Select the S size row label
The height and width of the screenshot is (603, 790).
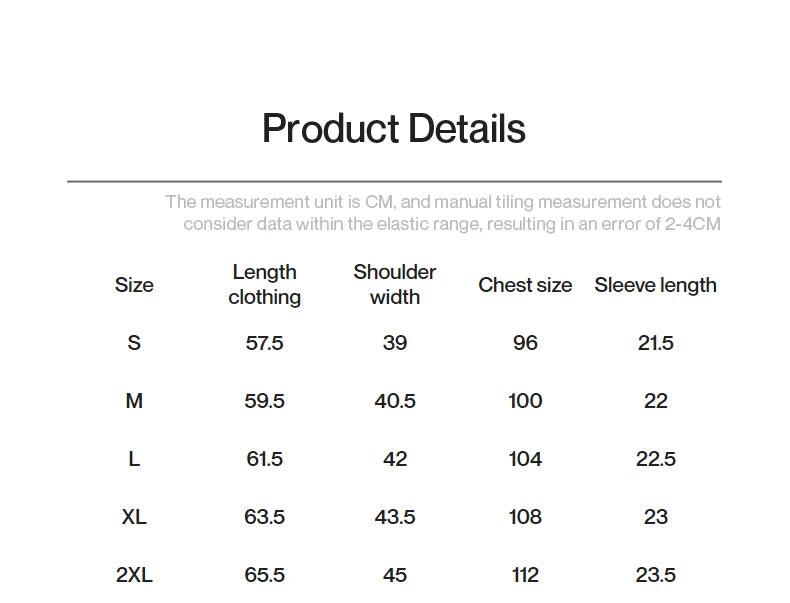pyautogui.click(x=134, y=343)
